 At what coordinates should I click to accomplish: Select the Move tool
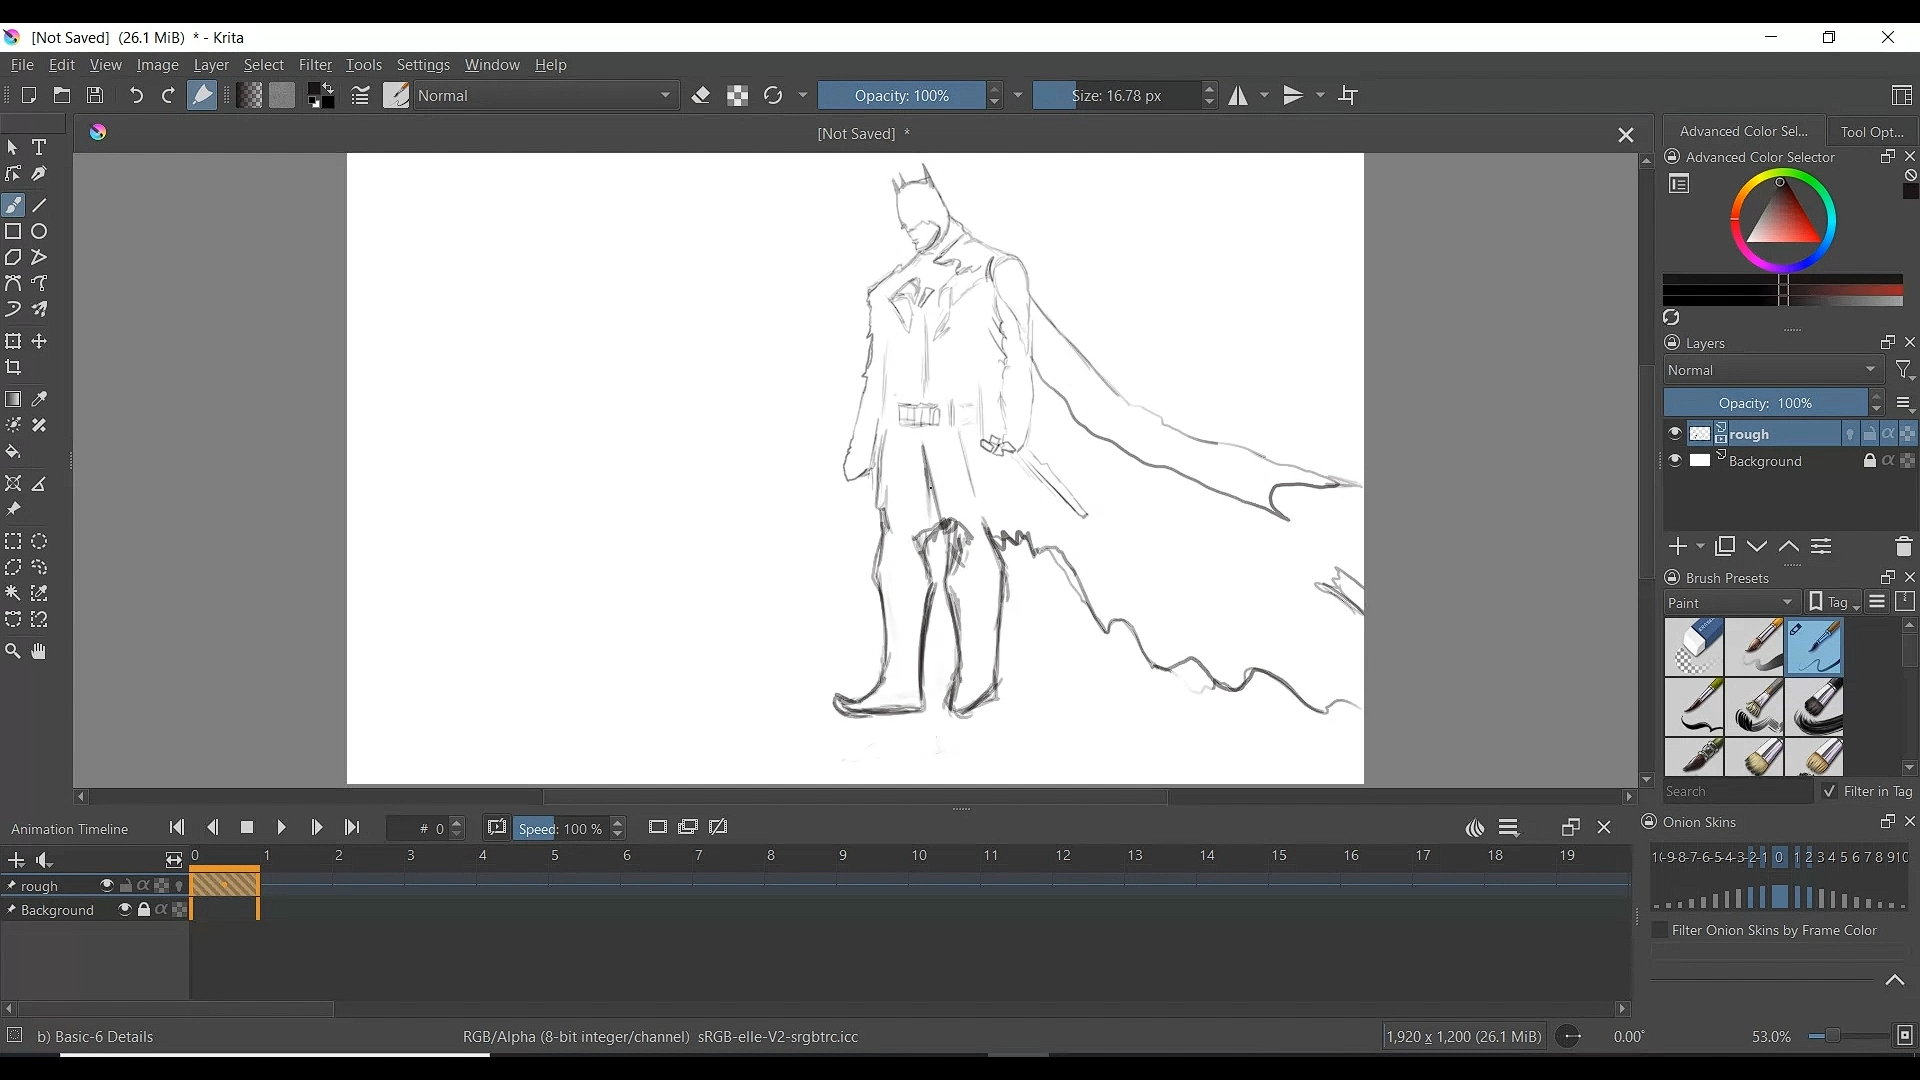40,342
